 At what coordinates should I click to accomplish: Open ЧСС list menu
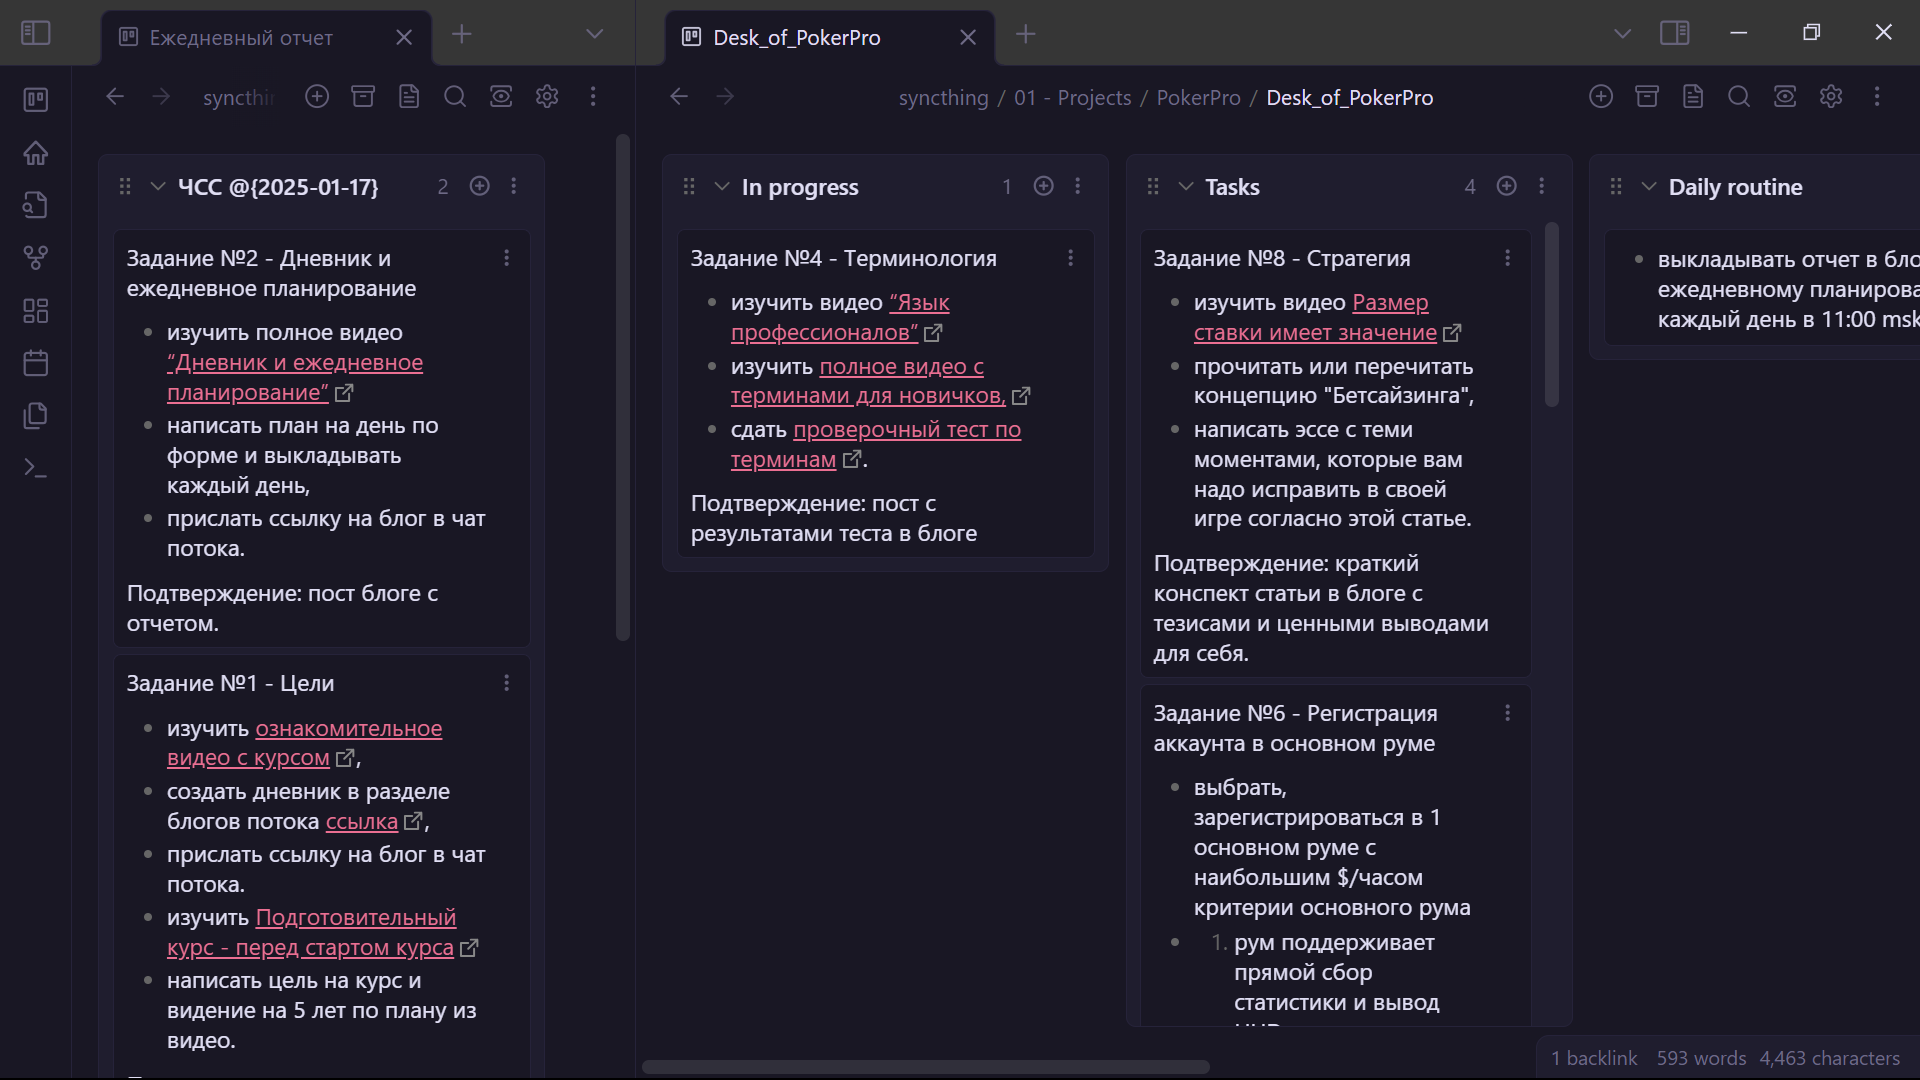(x=514, y=186)
